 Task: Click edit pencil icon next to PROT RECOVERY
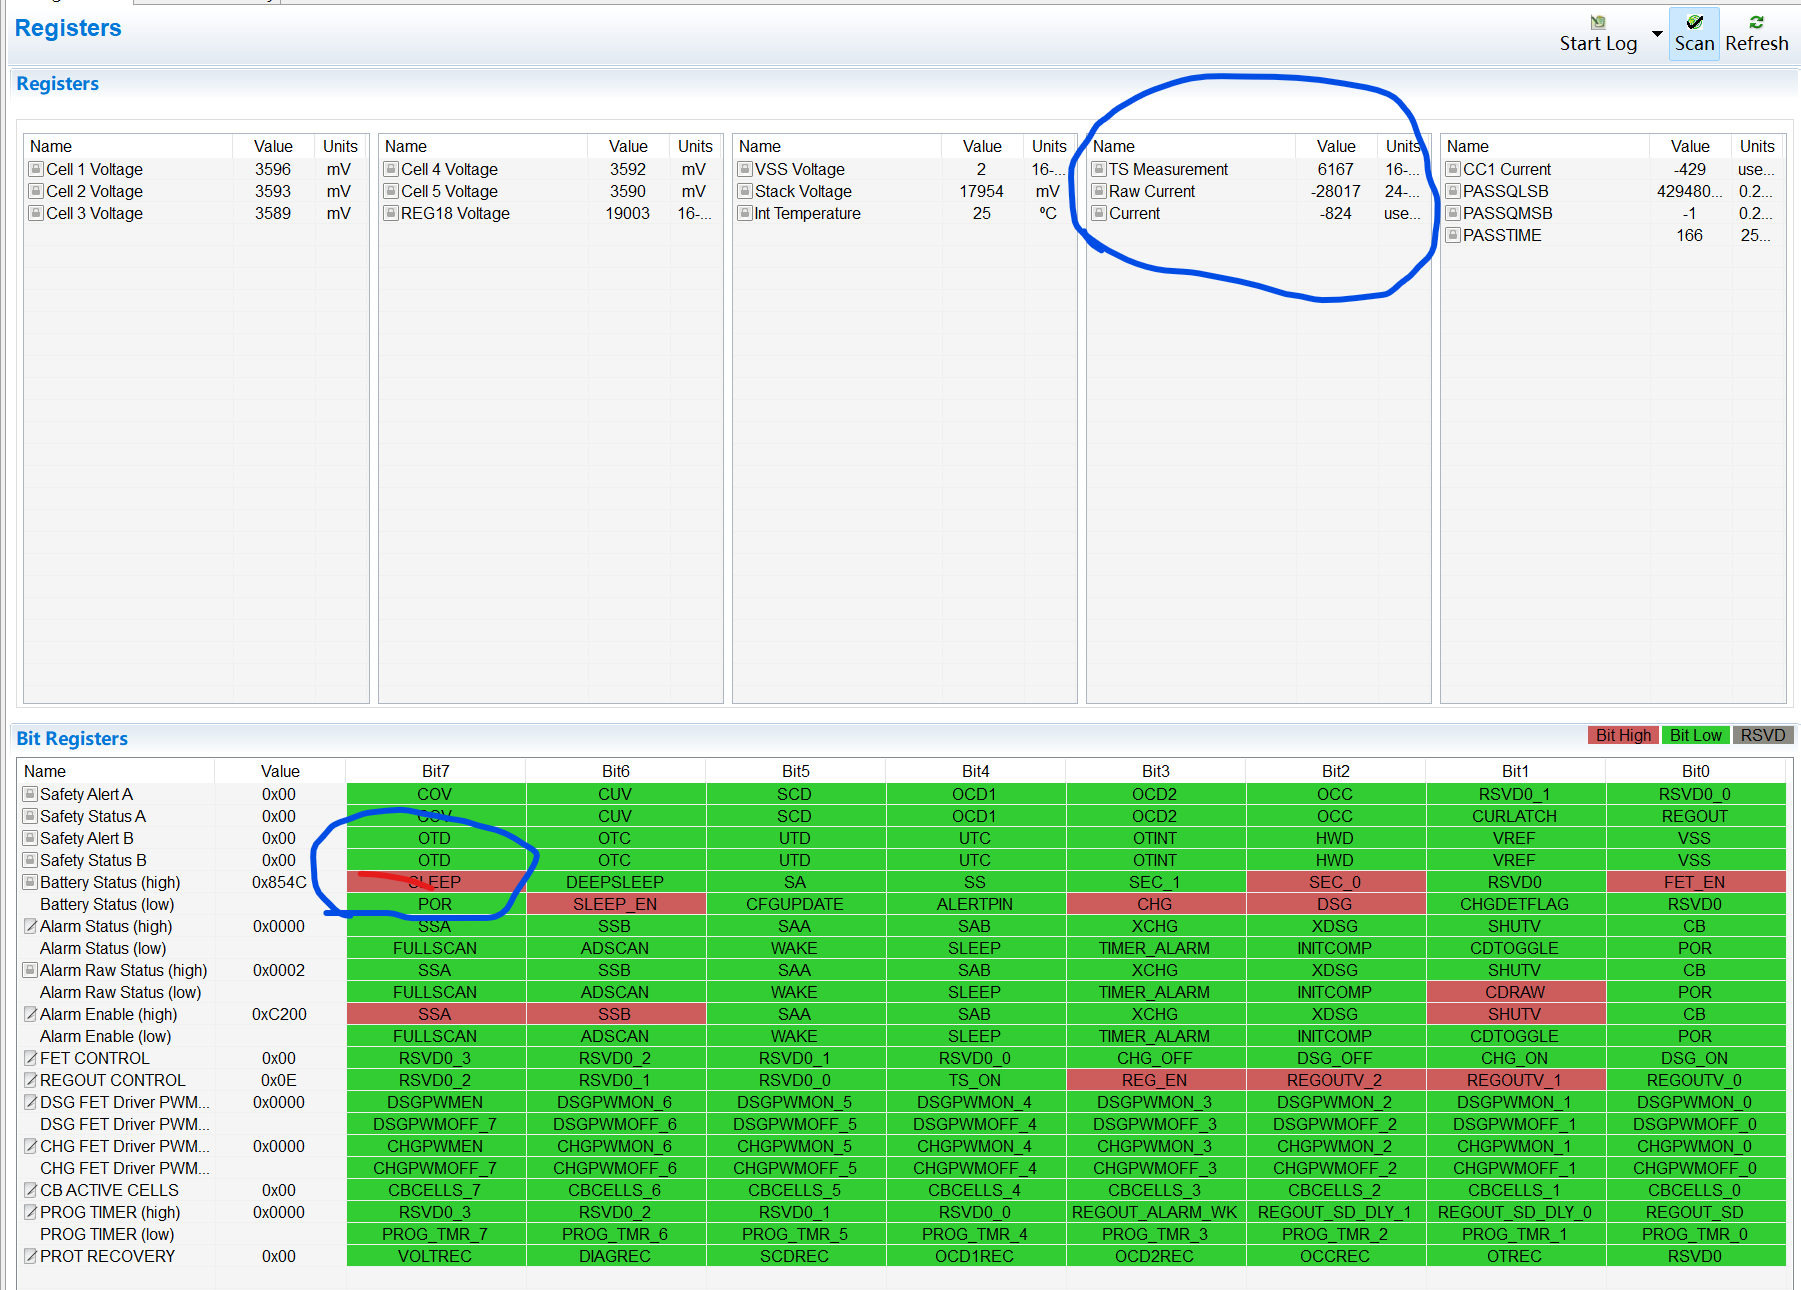[x=30, y=1256]
